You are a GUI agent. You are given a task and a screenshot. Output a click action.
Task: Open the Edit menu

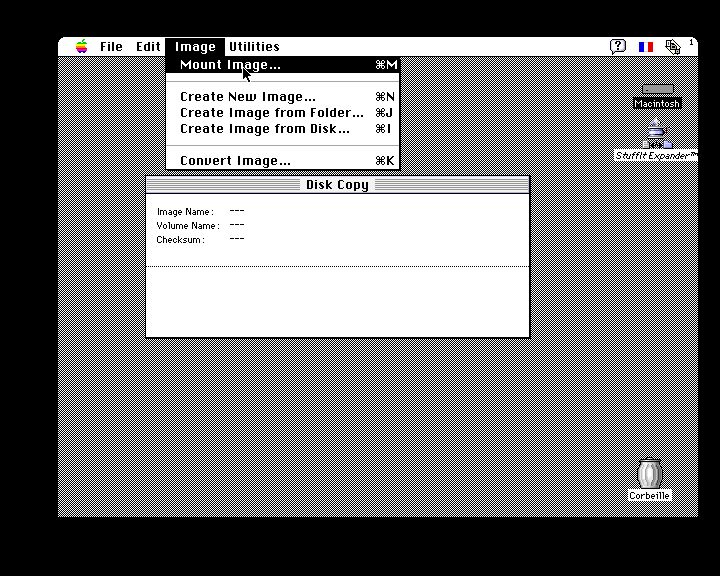coord(148,47)
